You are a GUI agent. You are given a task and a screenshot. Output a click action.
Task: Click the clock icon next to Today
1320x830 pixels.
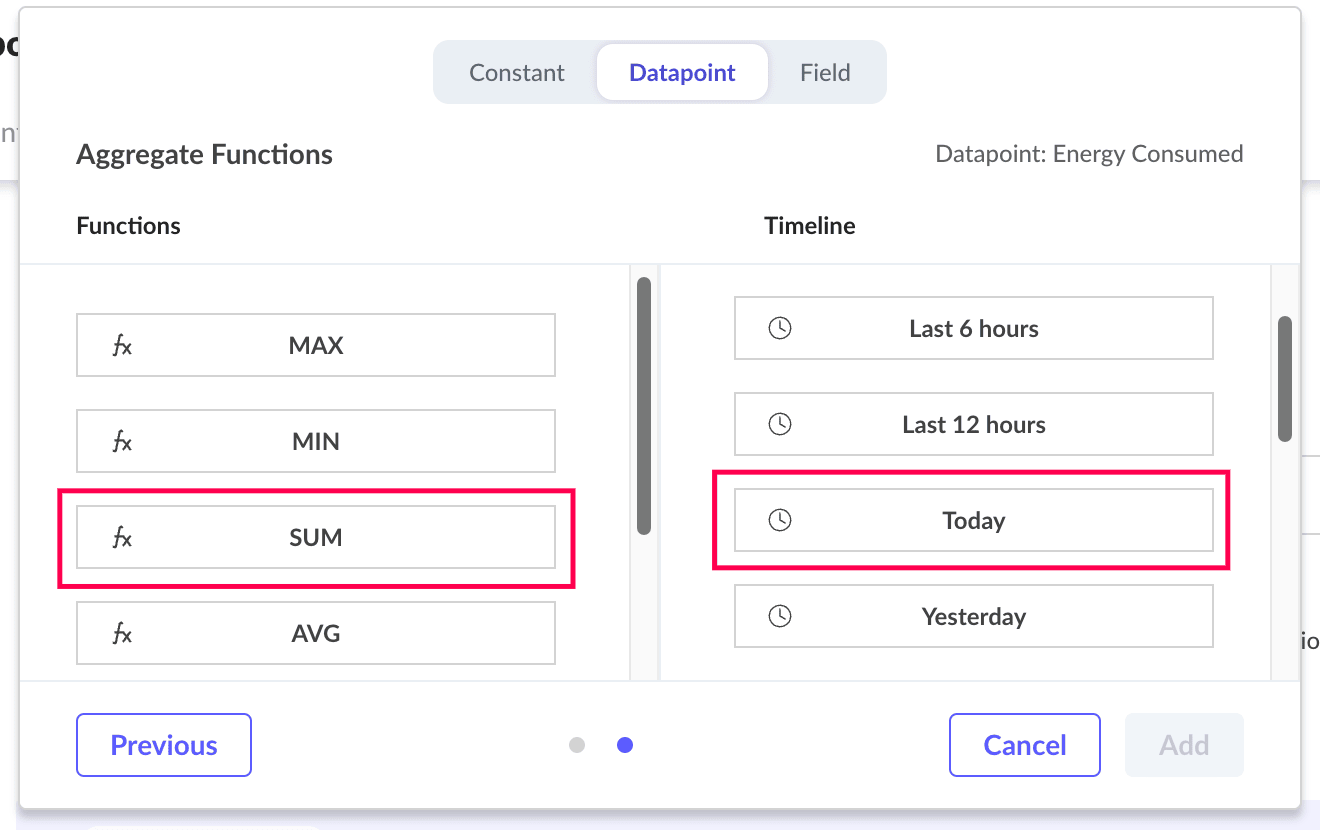click(x=779, y=520)
